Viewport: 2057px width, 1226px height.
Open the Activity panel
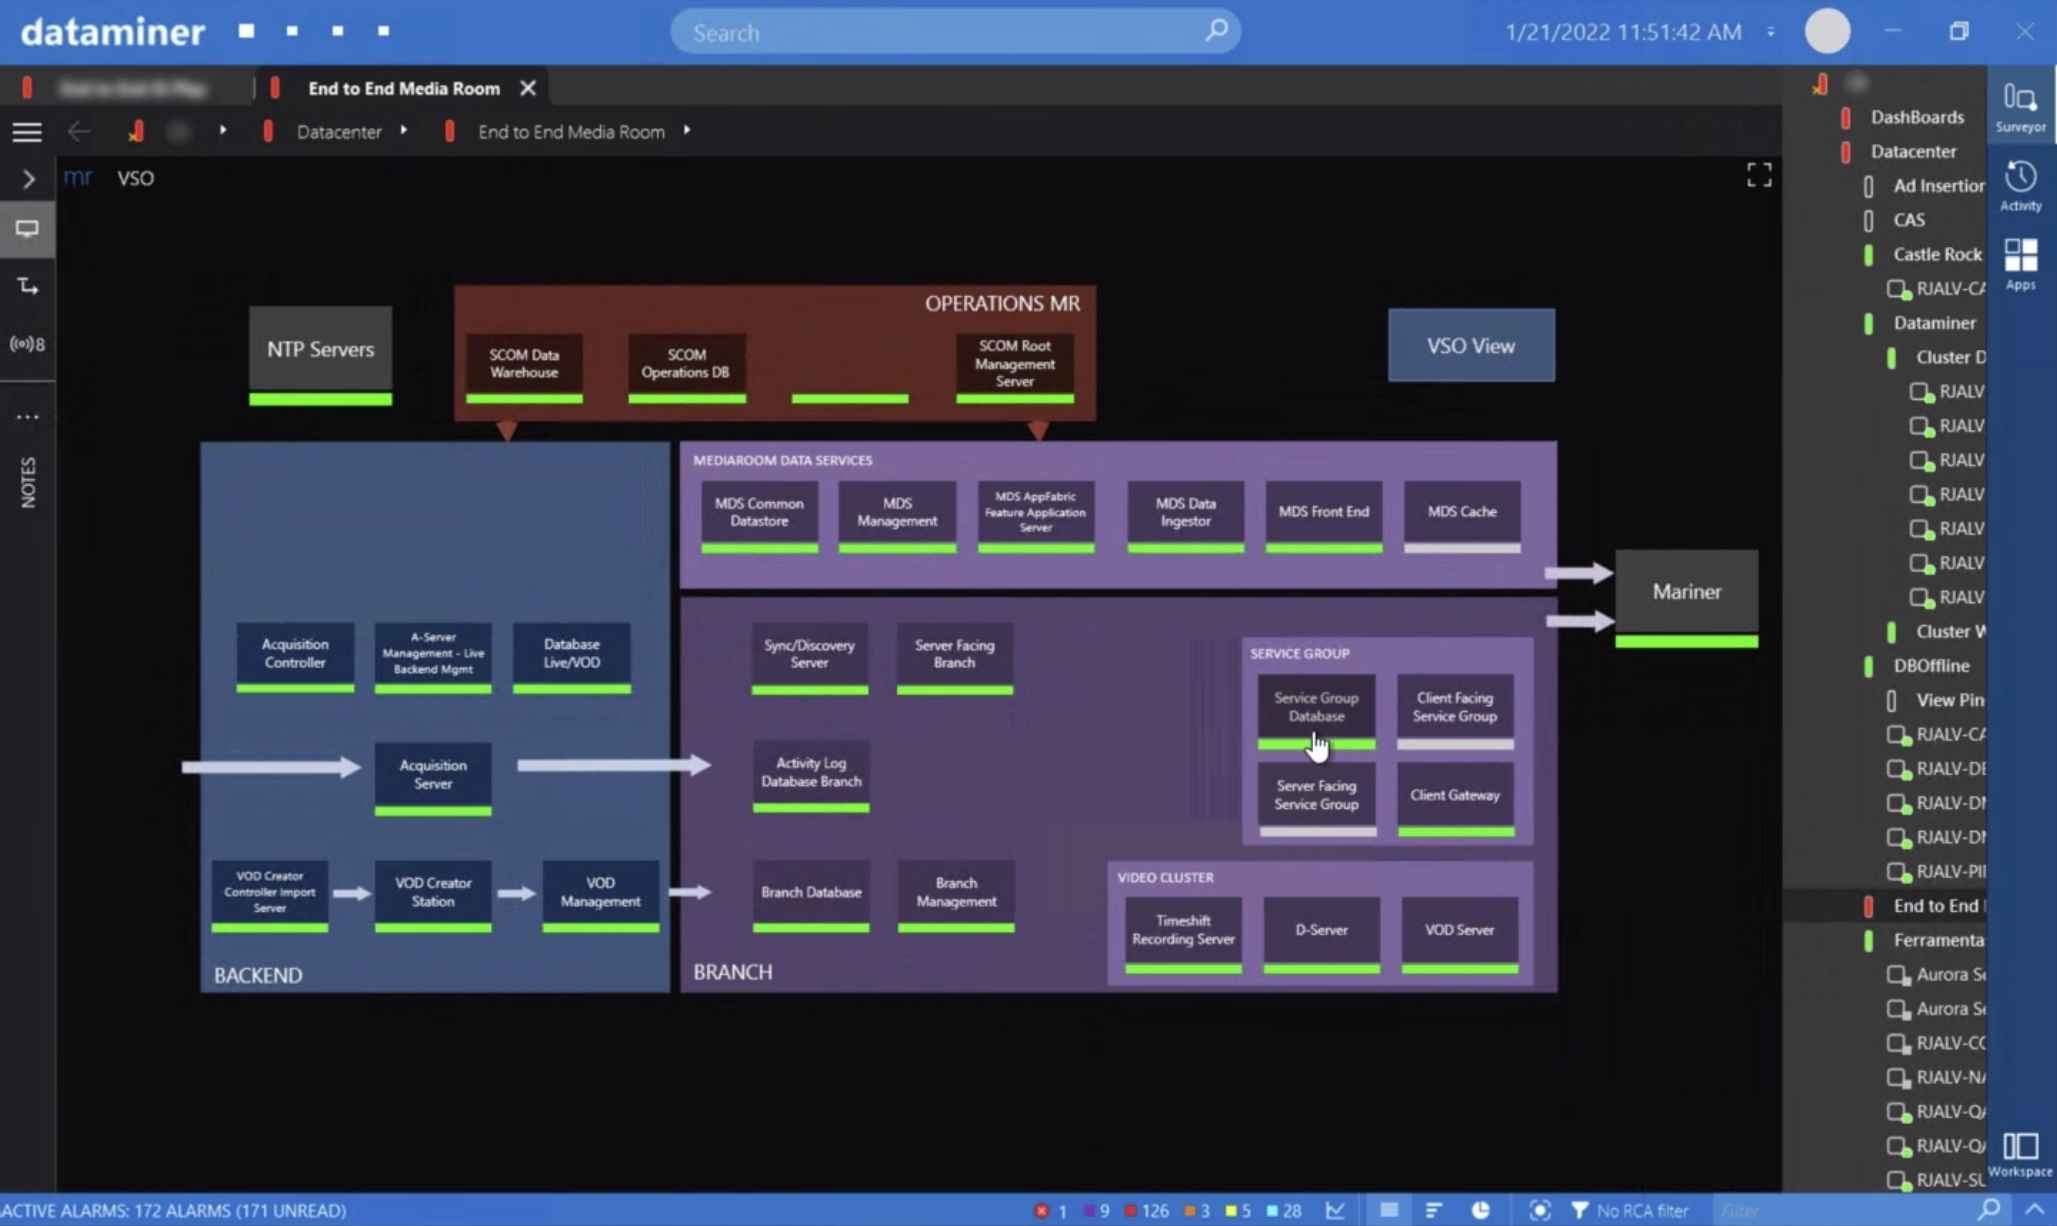coord(2020,186)
